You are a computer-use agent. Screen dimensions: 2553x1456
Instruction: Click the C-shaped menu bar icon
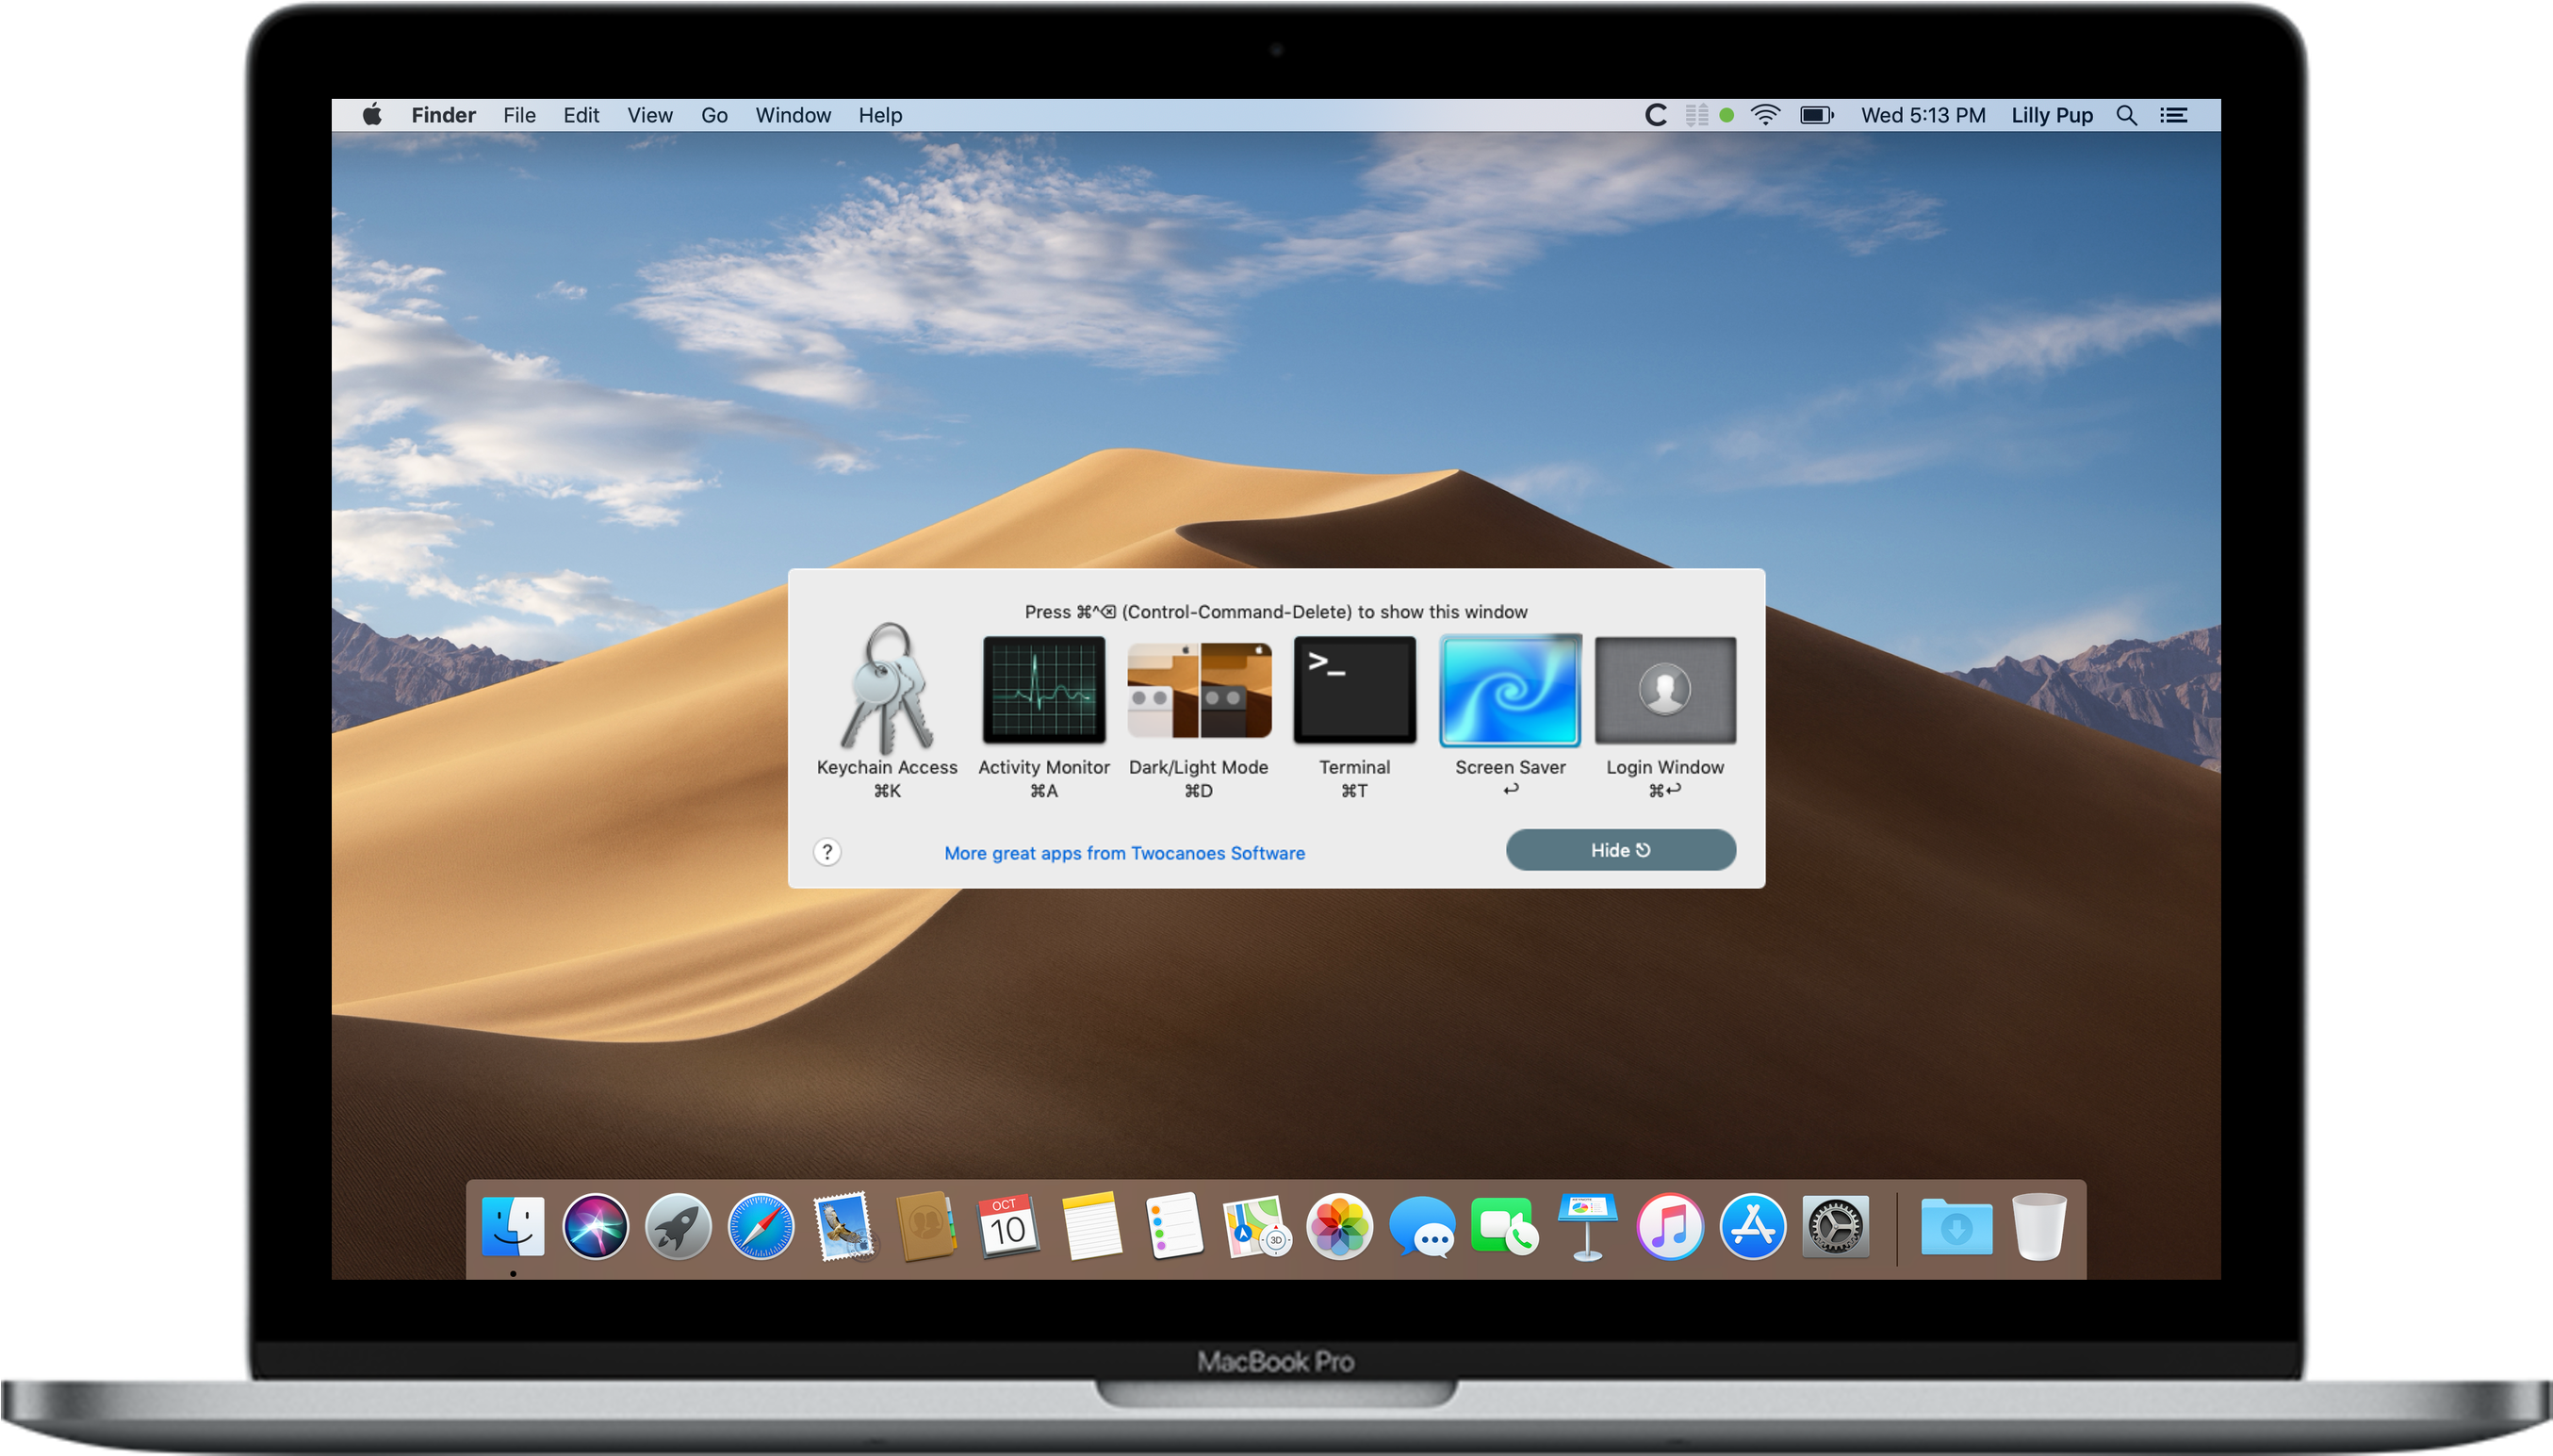1655,115
